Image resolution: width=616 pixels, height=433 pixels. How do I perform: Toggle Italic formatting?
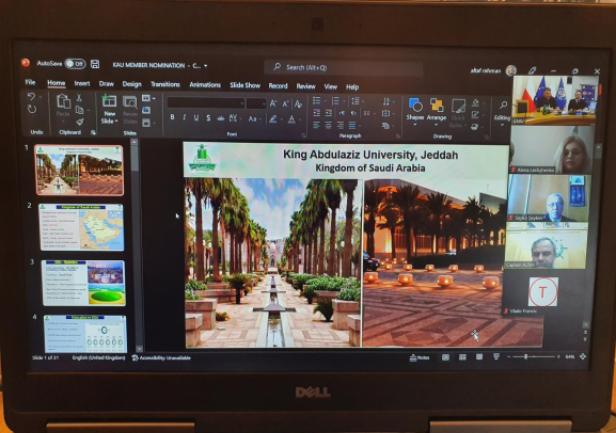tap(185, 117)
